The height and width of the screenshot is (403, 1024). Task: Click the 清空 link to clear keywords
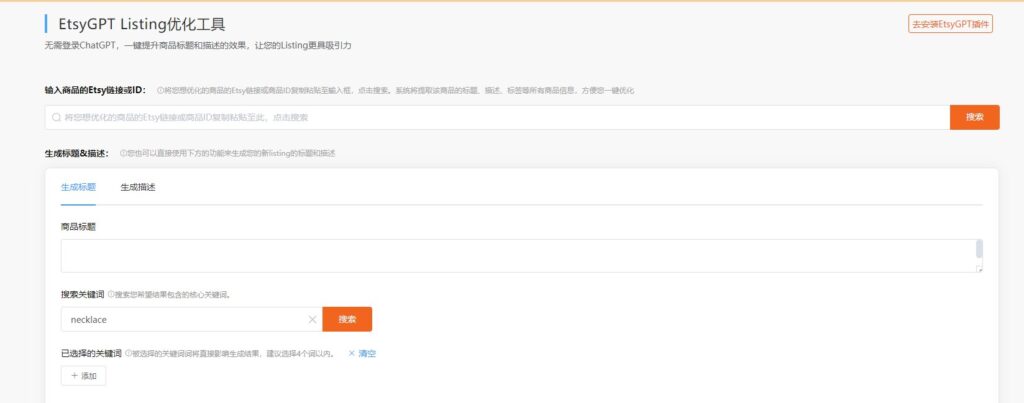pyautogui.click(x=367, y=353)
